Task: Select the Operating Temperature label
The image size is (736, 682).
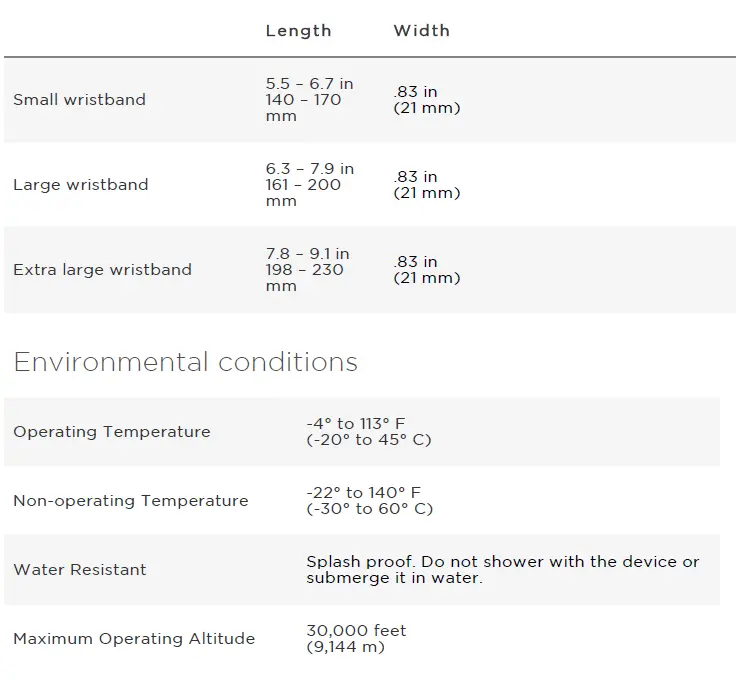Action: pos(112,432)
